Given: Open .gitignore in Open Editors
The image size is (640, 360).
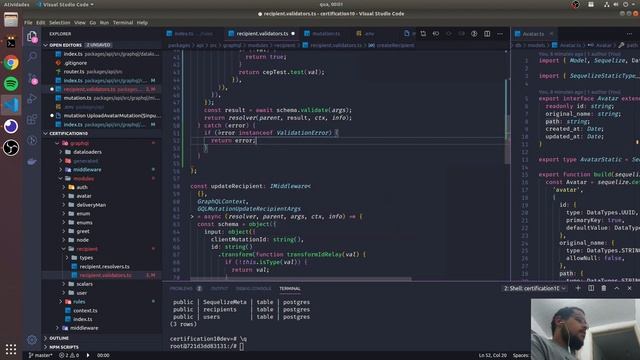Looking at the screenshot, I should click(76, 63).
